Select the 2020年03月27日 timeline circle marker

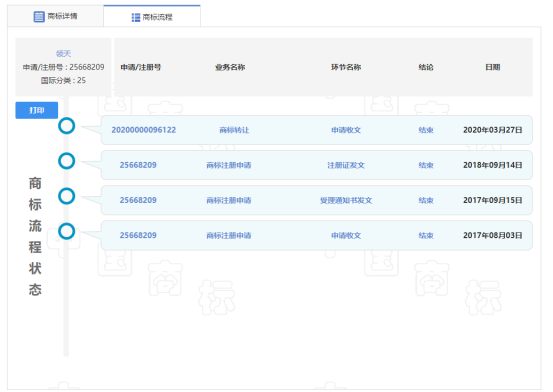pos(67,126)
